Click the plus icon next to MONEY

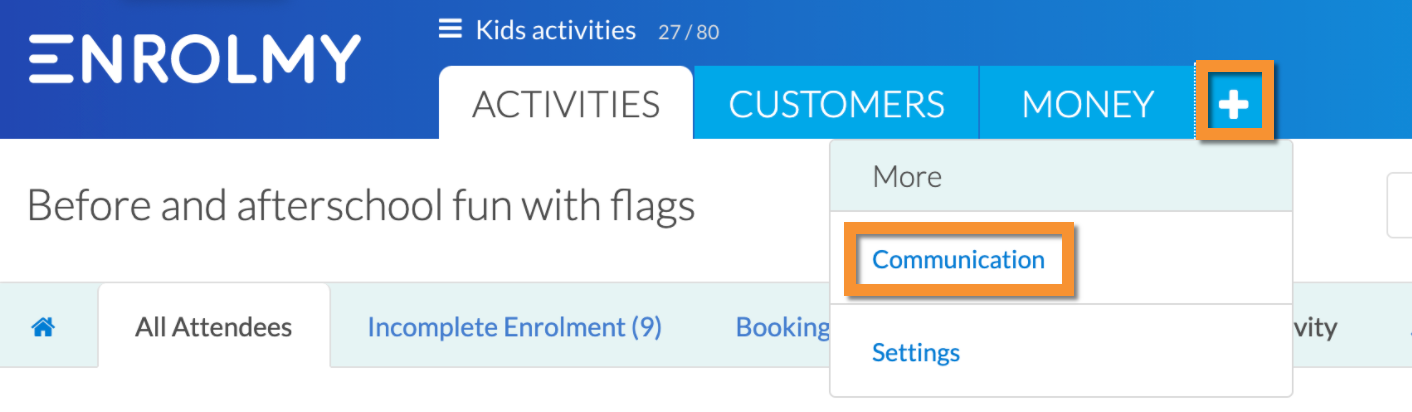pyautogui.click(x=1234, y=103)
